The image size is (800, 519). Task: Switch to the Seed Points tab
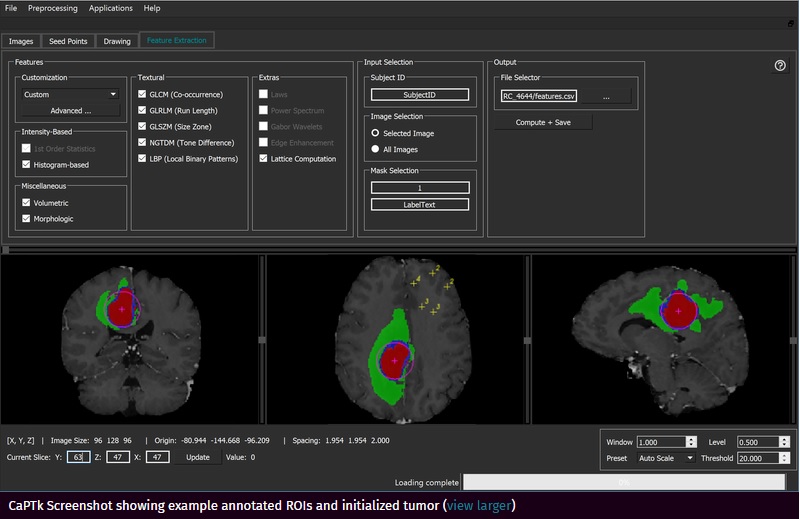[x=68, y=41]
